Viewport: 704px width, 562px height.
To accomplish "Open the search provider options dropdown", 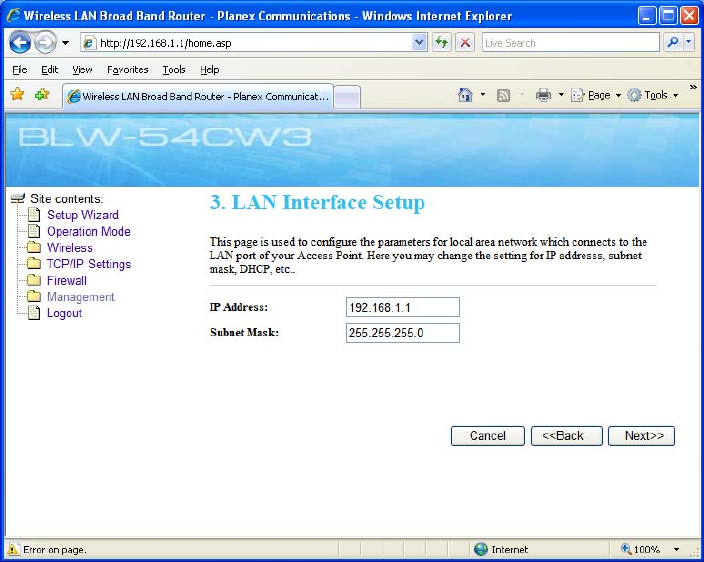I will click(689, 43).
